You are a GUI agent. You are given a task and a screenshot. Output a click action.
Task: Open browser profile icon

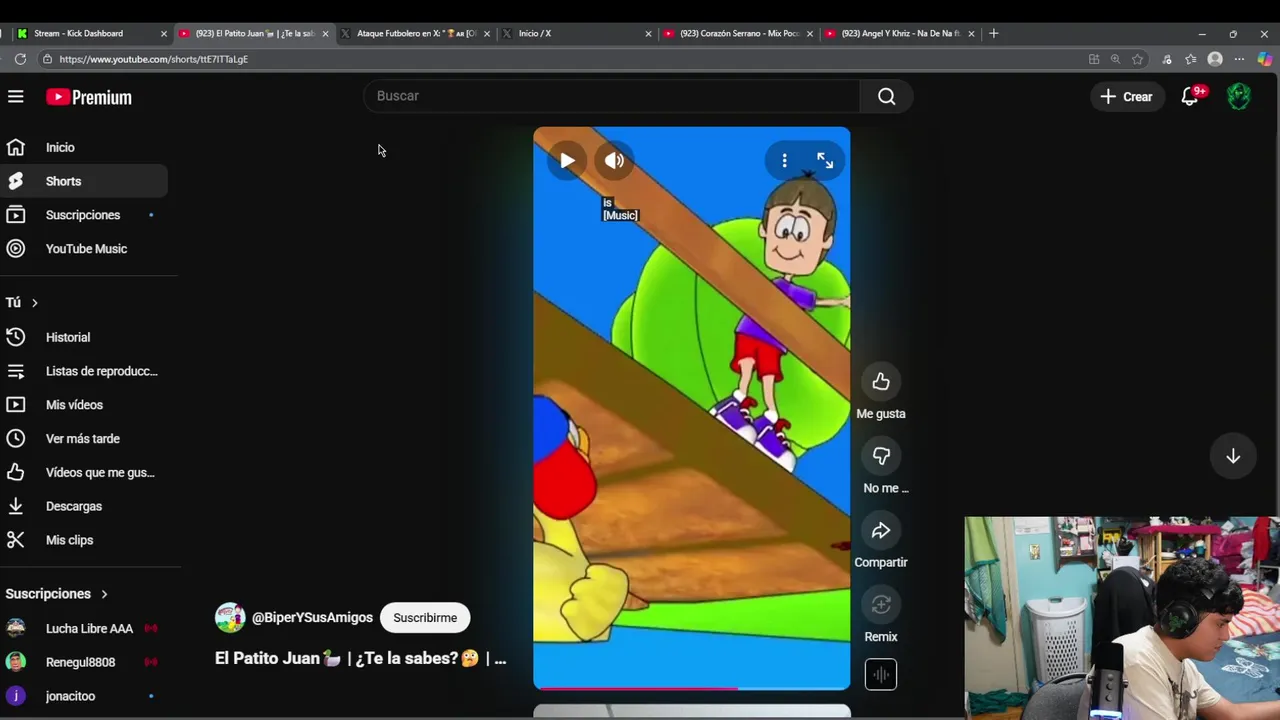tap(1215, 59)
